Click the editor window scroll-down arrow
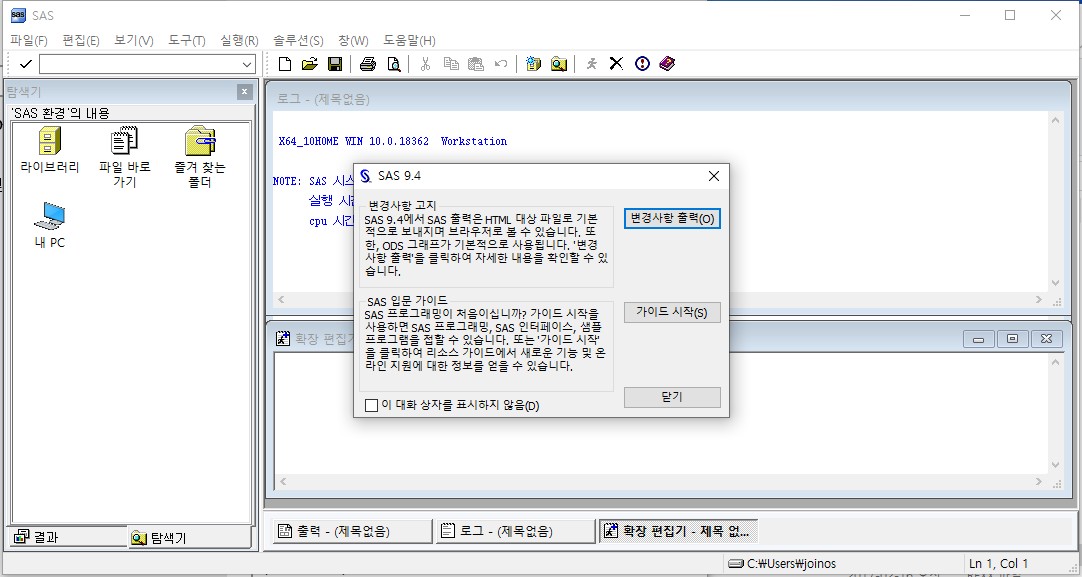This screenshot has height=577, width=1082. point(1056,465)
